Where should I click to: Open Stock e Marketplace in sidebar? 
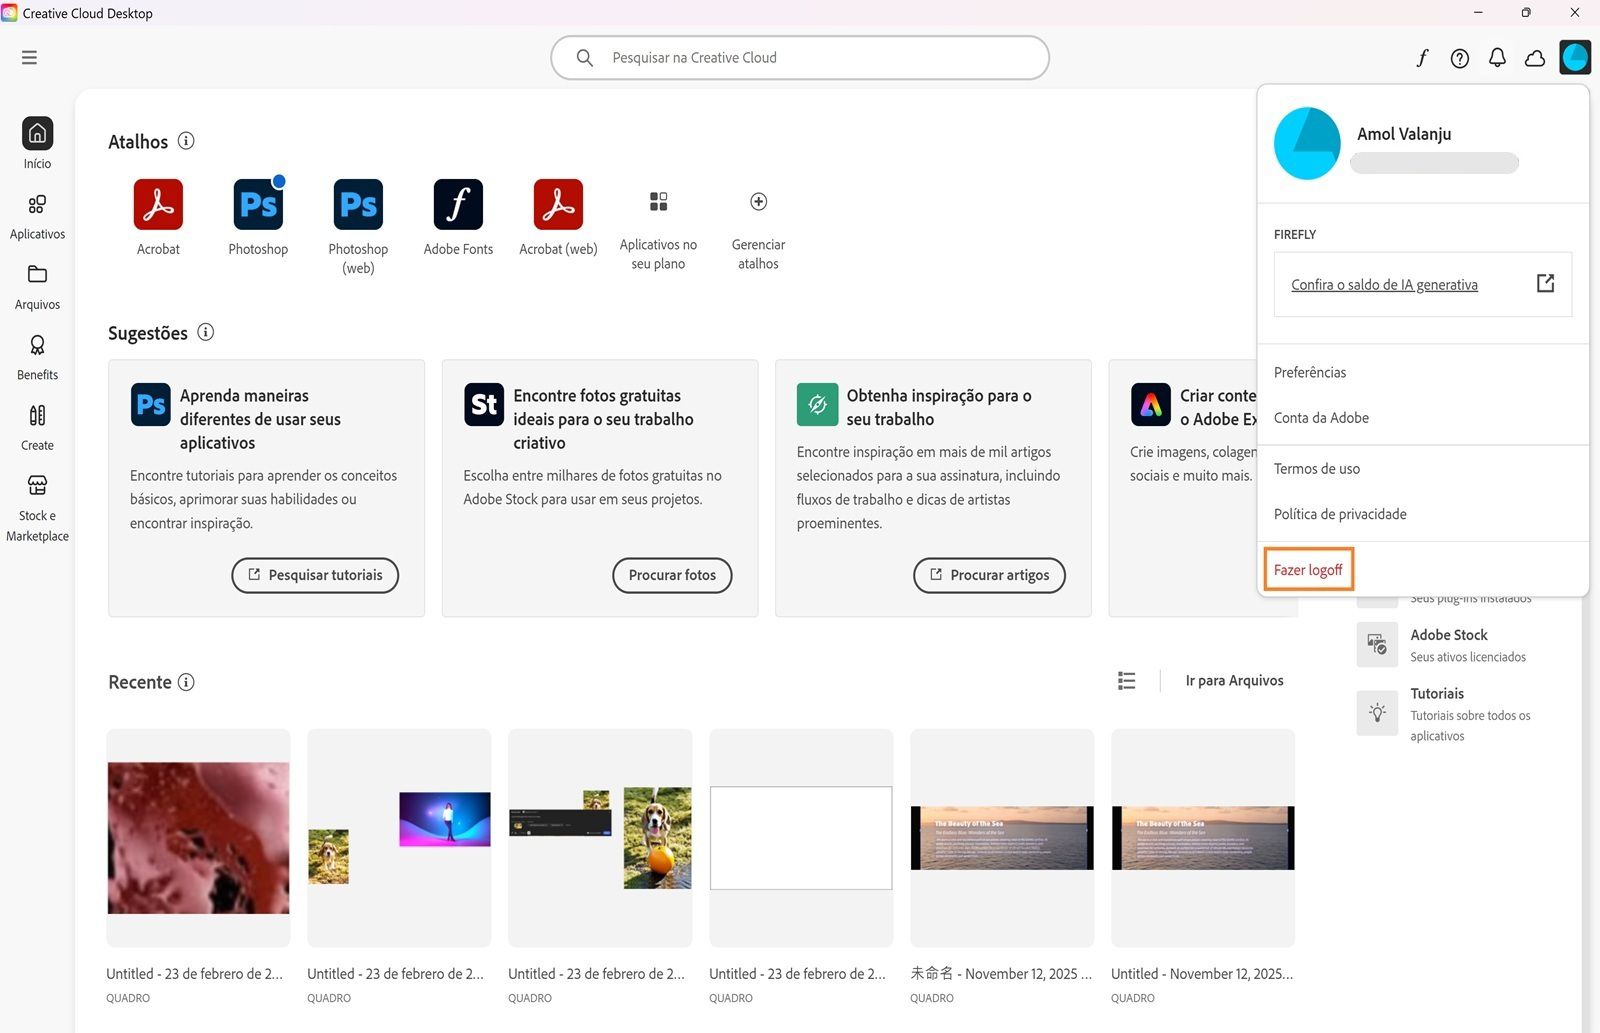point(37,508)
